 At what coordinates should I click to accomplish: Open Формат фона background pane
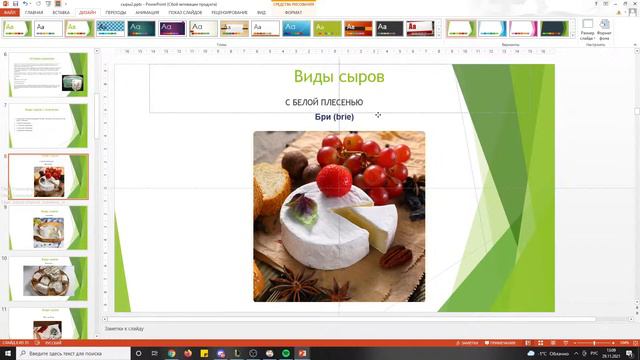pyautogui.click(x=604, y=29)
